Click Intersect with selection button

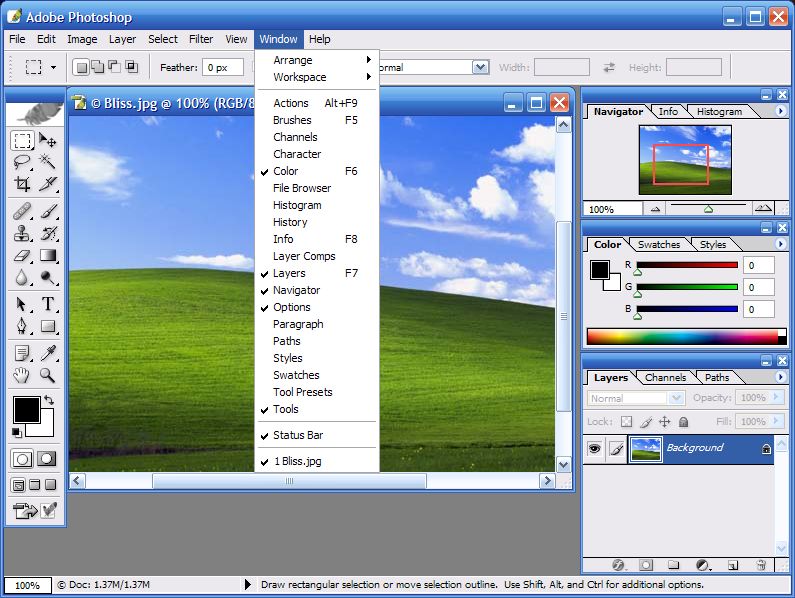pos(131,67)
